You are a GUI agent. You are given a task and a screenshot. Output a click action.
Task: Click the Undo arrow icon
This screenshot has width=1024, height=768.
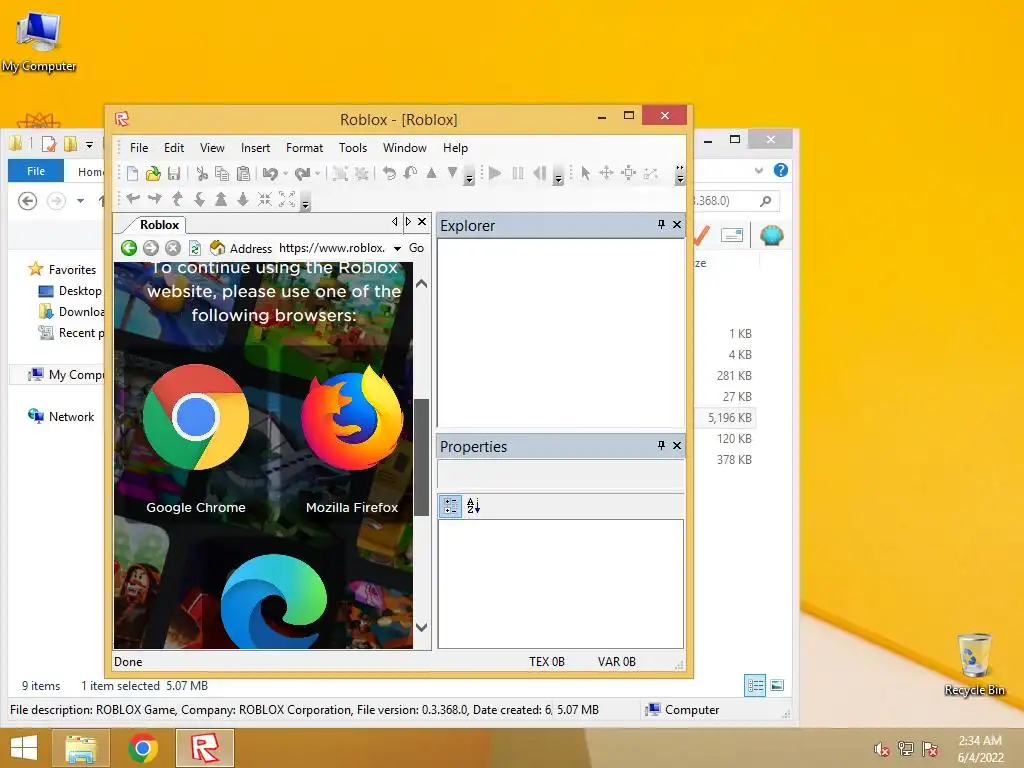(269, 174)
